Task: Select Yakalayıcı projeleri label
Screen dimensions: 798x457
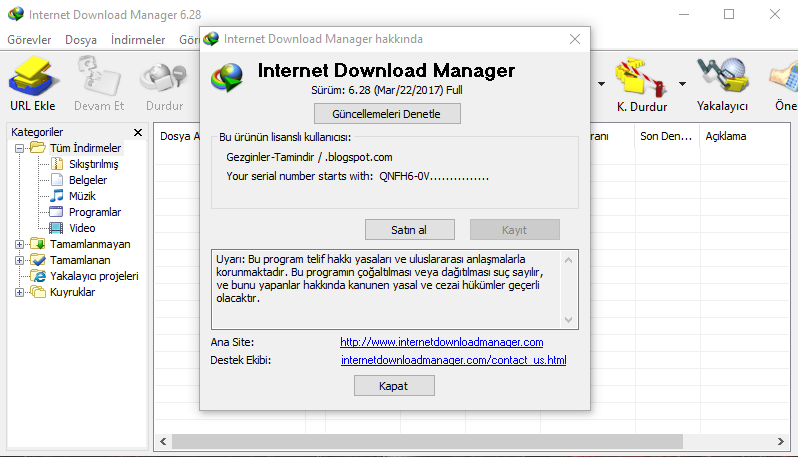Action: [94, 276]
